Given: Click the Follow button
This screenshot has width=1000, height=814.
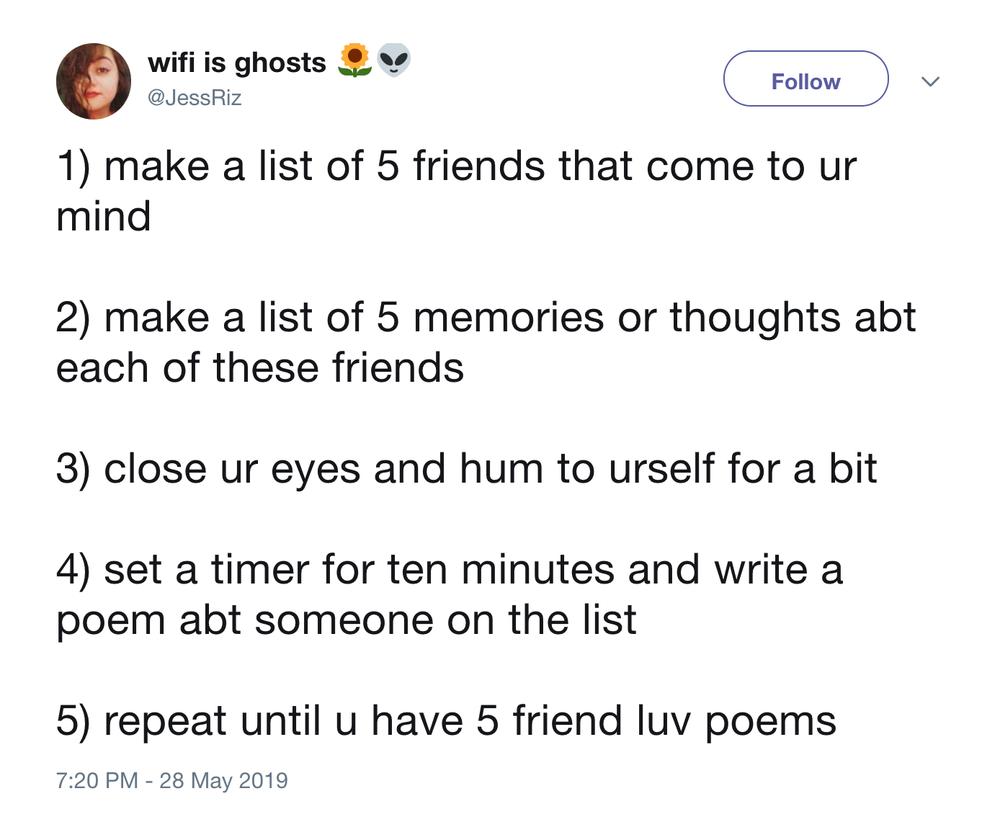Looking at the screenshot, I should 805,78.
